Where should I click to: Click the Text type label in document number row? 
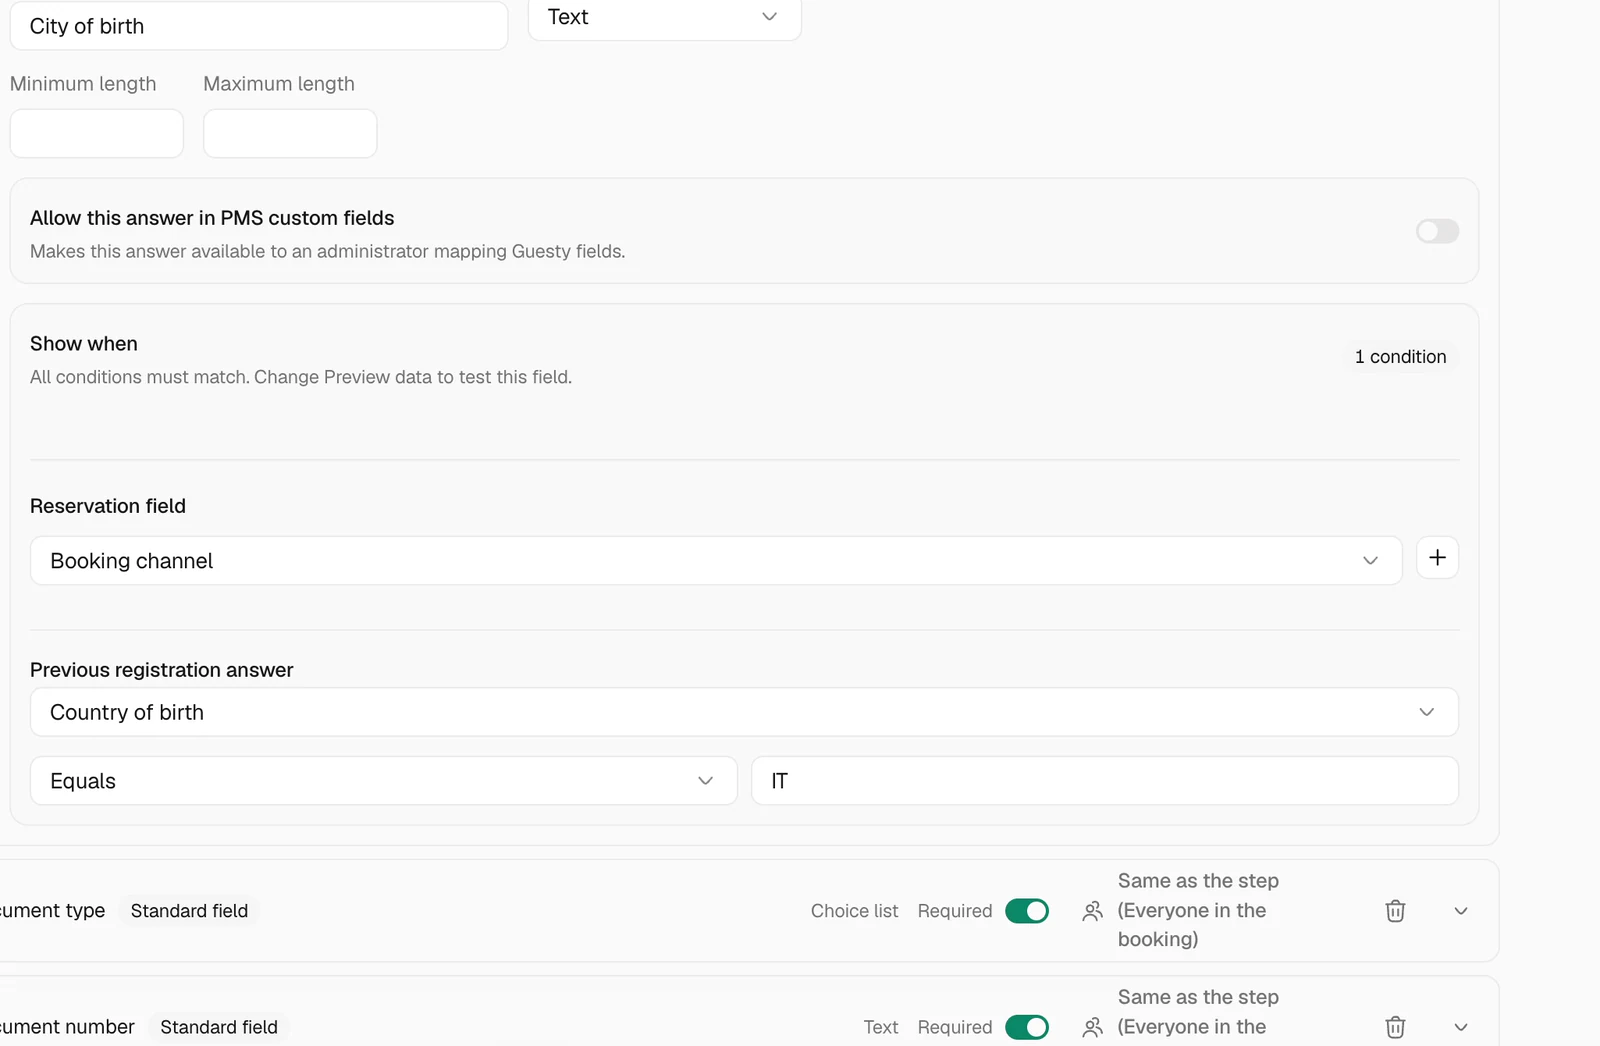pos(881,1027)
